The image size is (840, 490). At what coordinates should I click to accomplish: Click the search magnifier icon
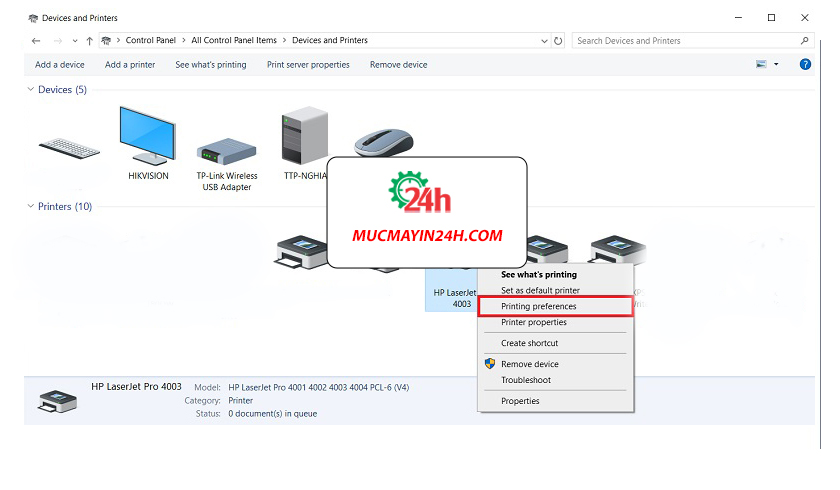click(x=804, y=41)
